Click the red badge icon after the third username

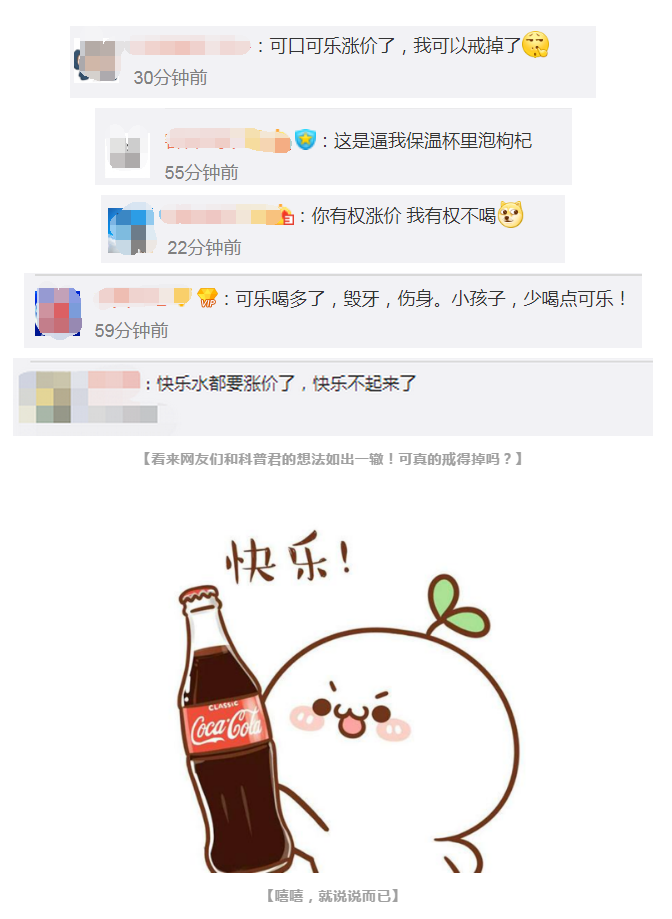pyautogui.click(x=286, y=217)
